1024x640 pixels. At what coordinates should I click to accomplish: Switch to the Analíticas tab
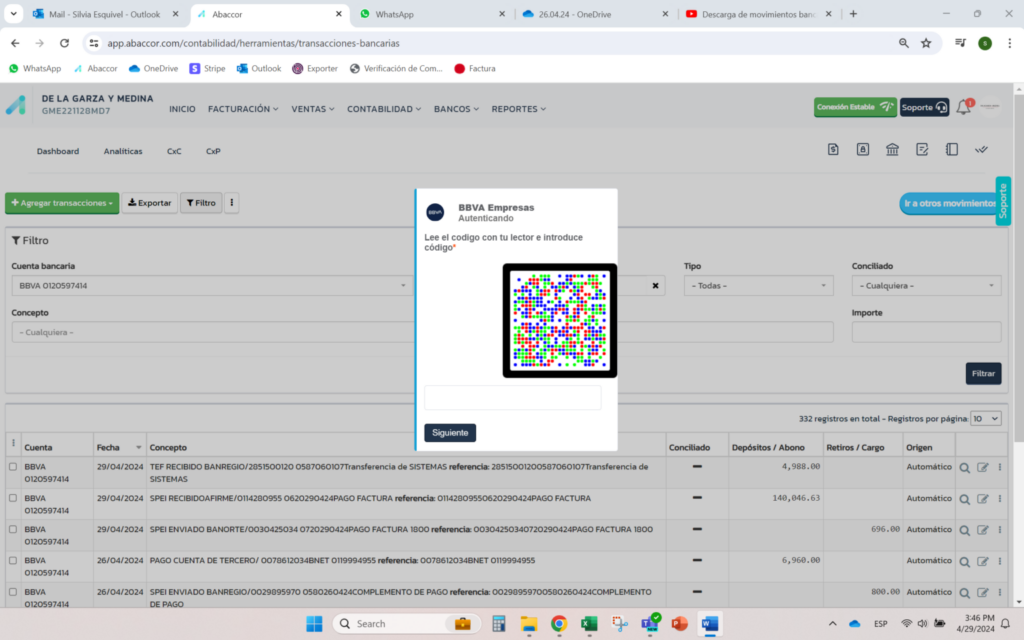[123, 151]
